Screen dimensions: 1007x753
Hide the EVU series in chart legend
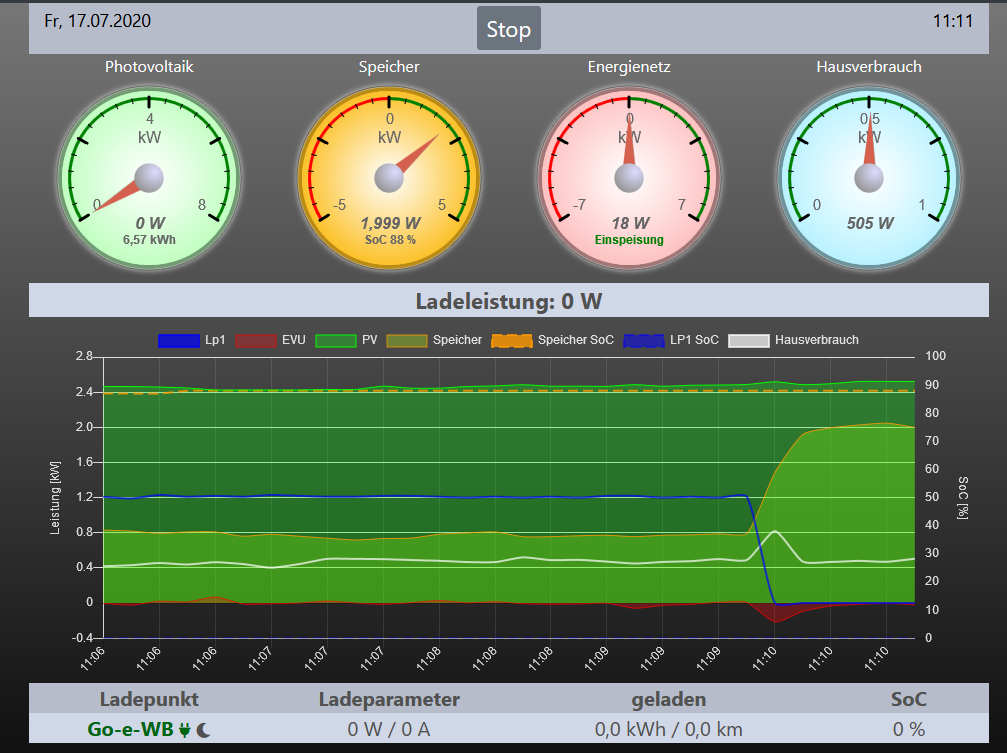click(x=271, y=340)
